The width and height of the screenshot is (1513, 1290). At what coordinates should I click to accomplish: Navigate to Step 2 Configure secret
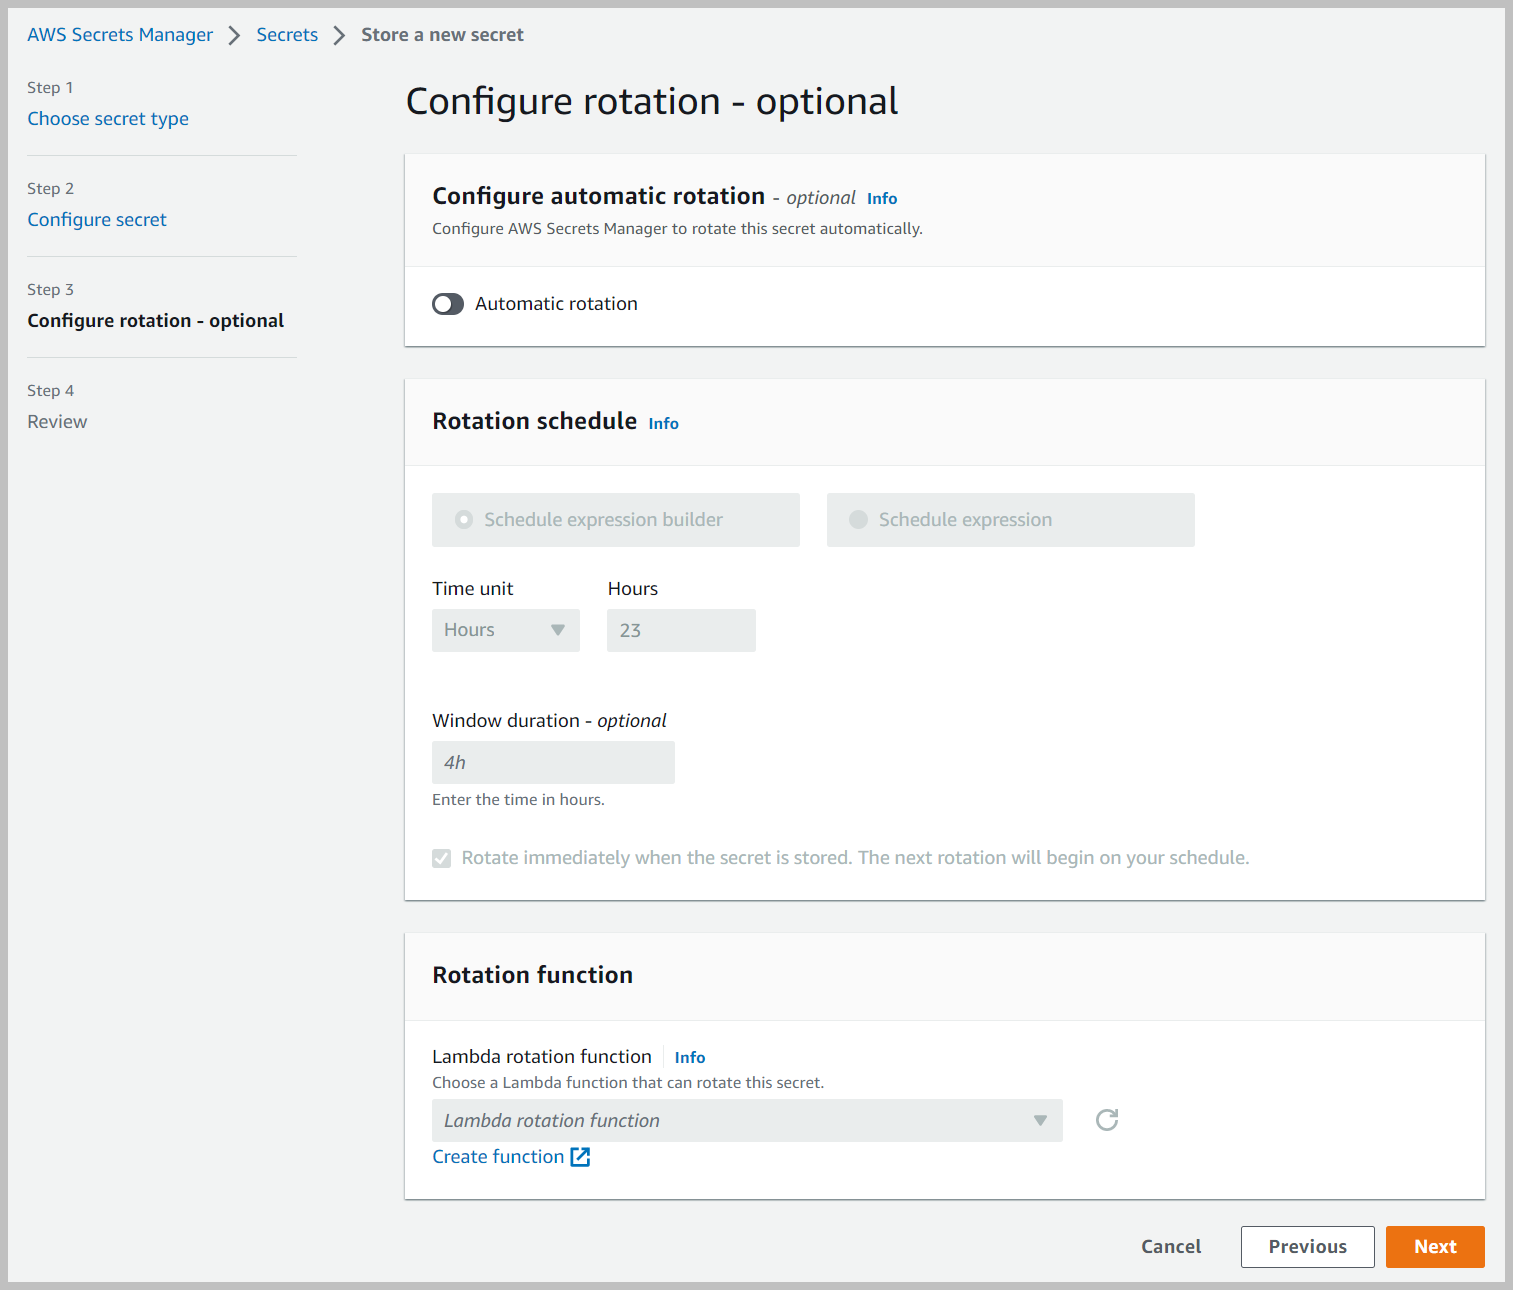coord(96,219)
